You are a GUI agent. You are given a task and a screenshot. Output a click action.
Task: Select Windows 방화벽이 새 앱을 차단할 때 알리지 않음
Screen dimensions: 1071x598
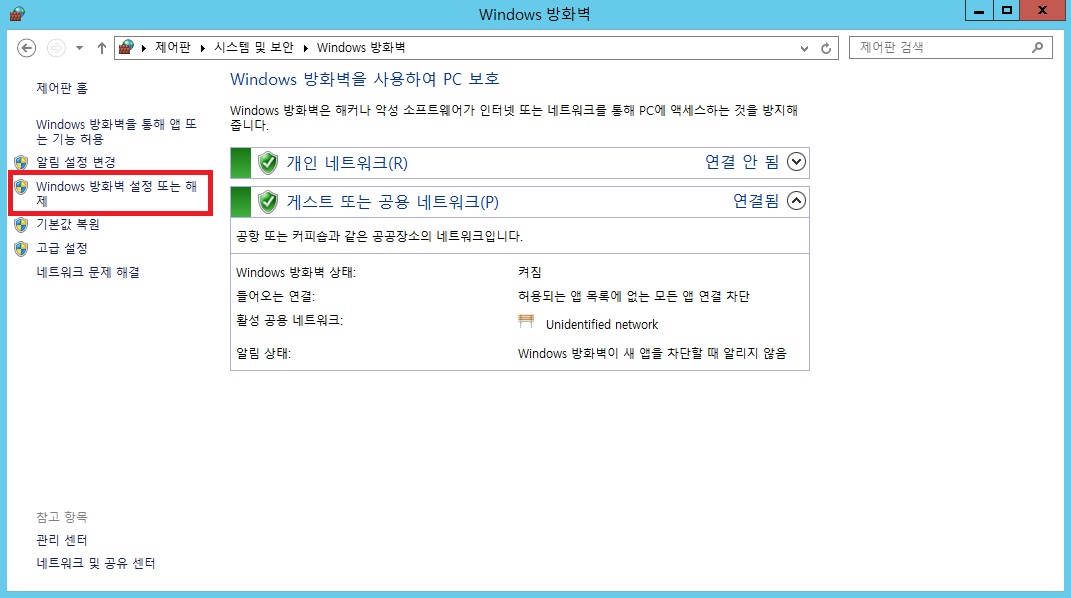652,354
